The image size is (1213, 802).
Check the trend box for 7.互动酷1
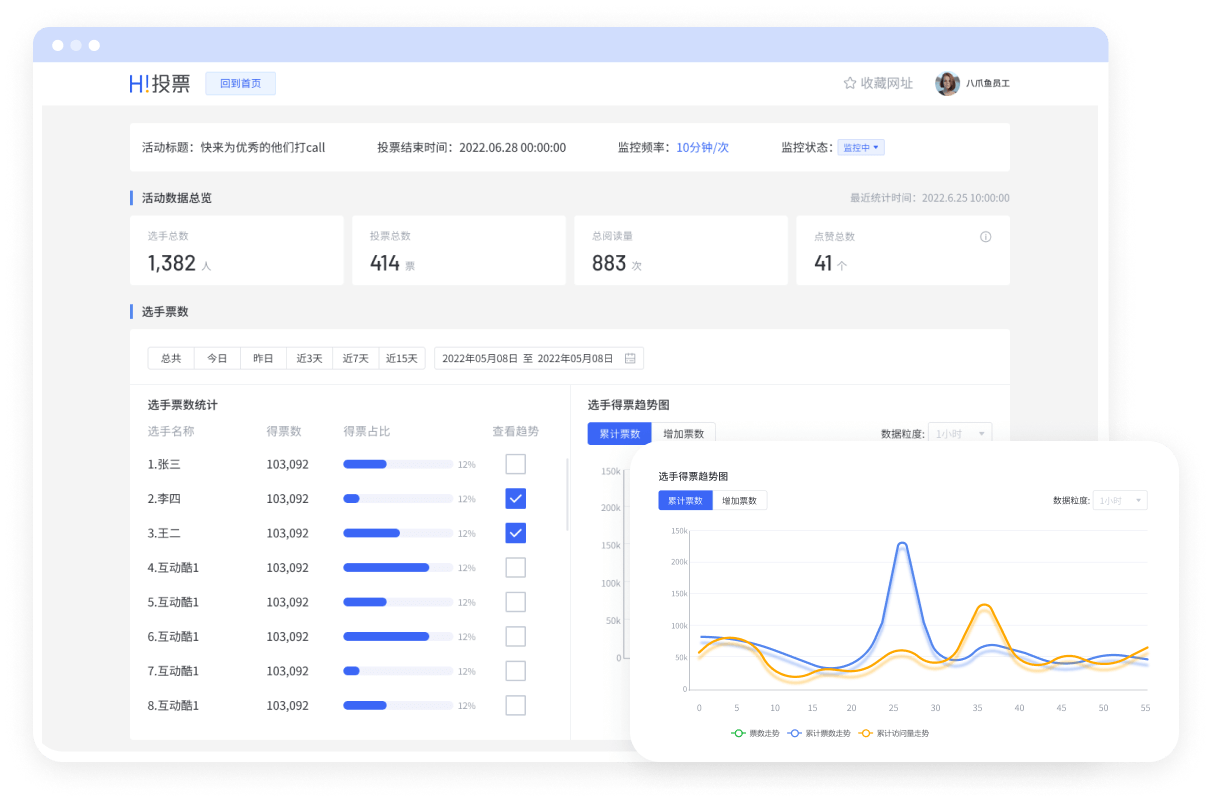[x=515, y=671]
